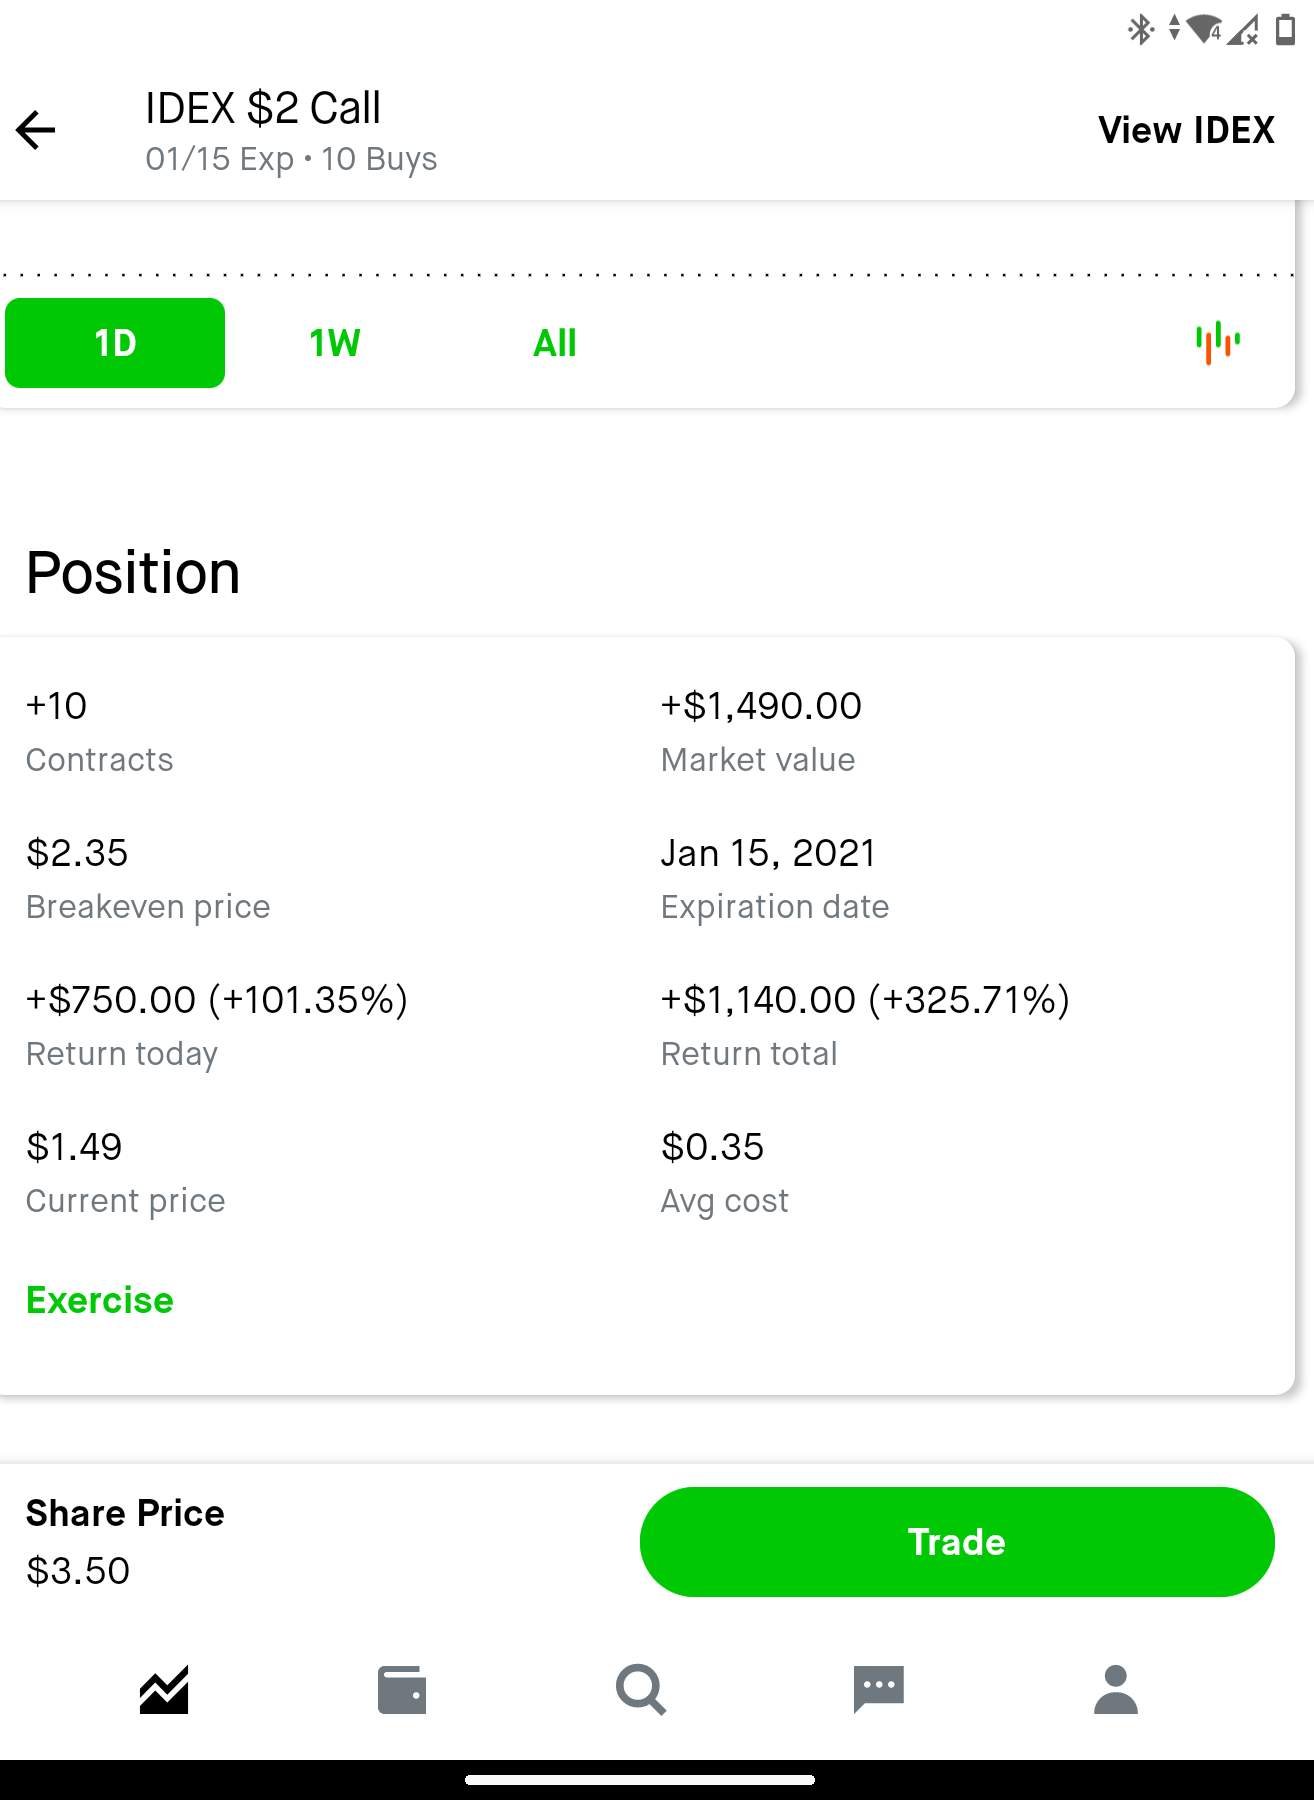Open the messages chat bubble tab
Image resolution: width=1314 pixels, height=1800 pixels.
[878, 1690]
